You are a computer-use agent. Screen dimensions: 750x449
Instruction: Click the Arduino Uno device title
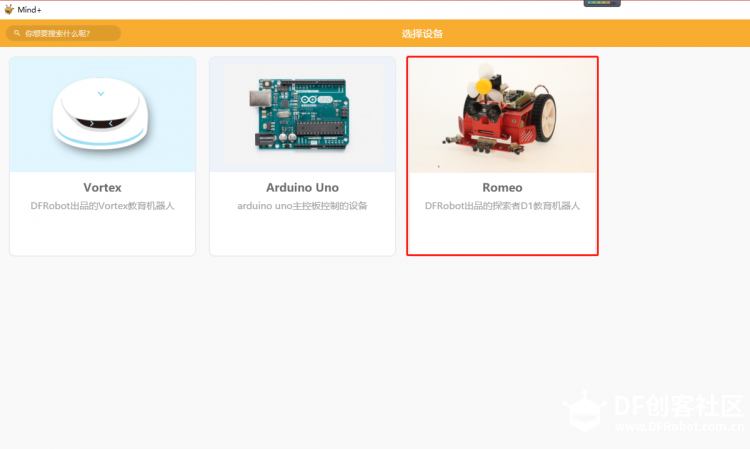(302, 187)
